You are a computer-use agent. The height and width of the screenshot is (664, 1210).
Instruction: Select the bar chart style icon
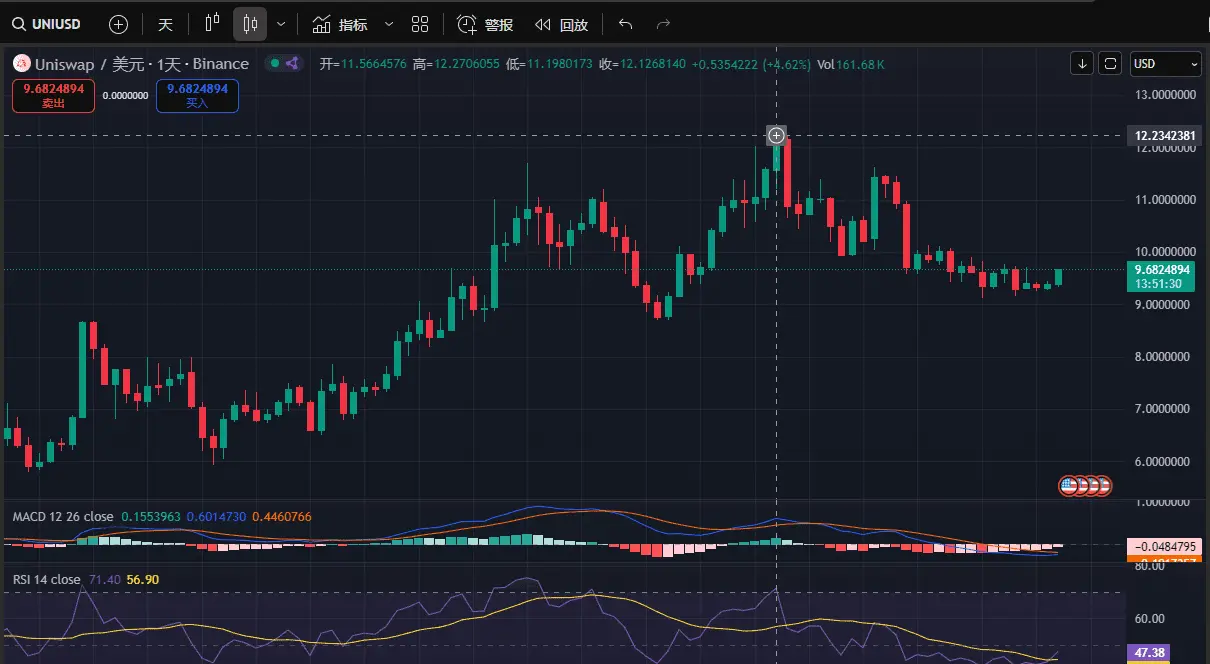tap(211, 23)
